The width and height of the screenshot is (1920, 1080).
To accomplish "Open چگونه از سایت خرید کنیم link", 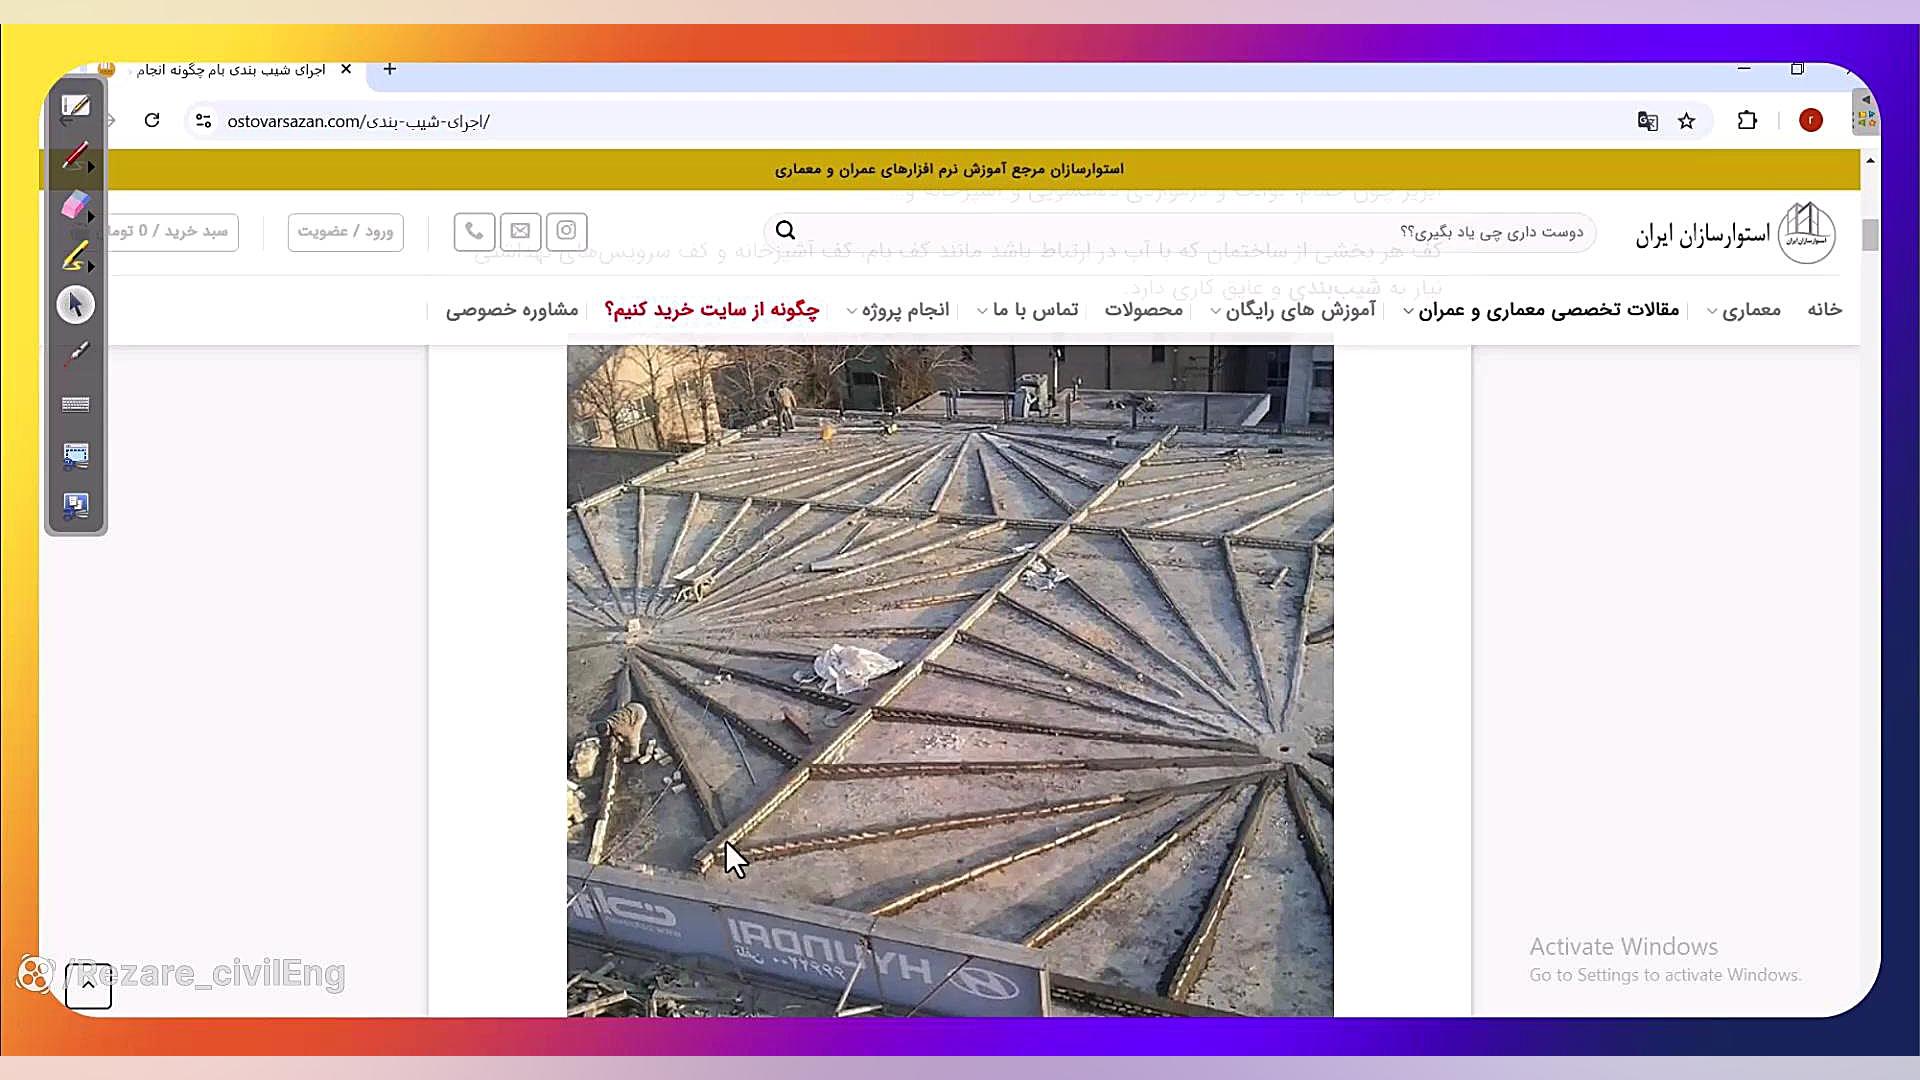I will coord(711,310).
